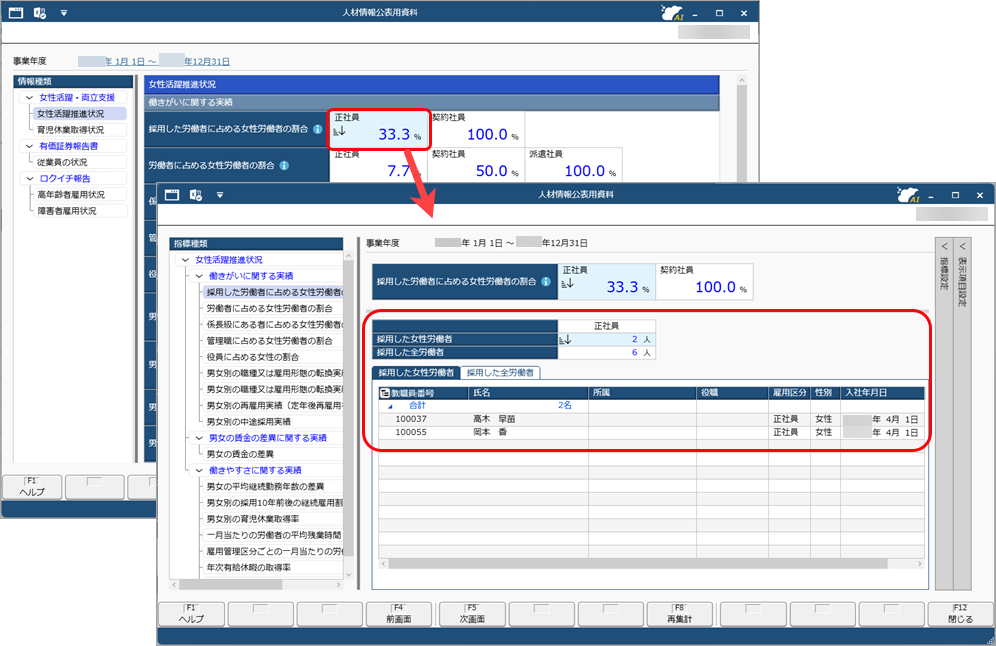Expand the 指標設定 side panel

point(944,413)
